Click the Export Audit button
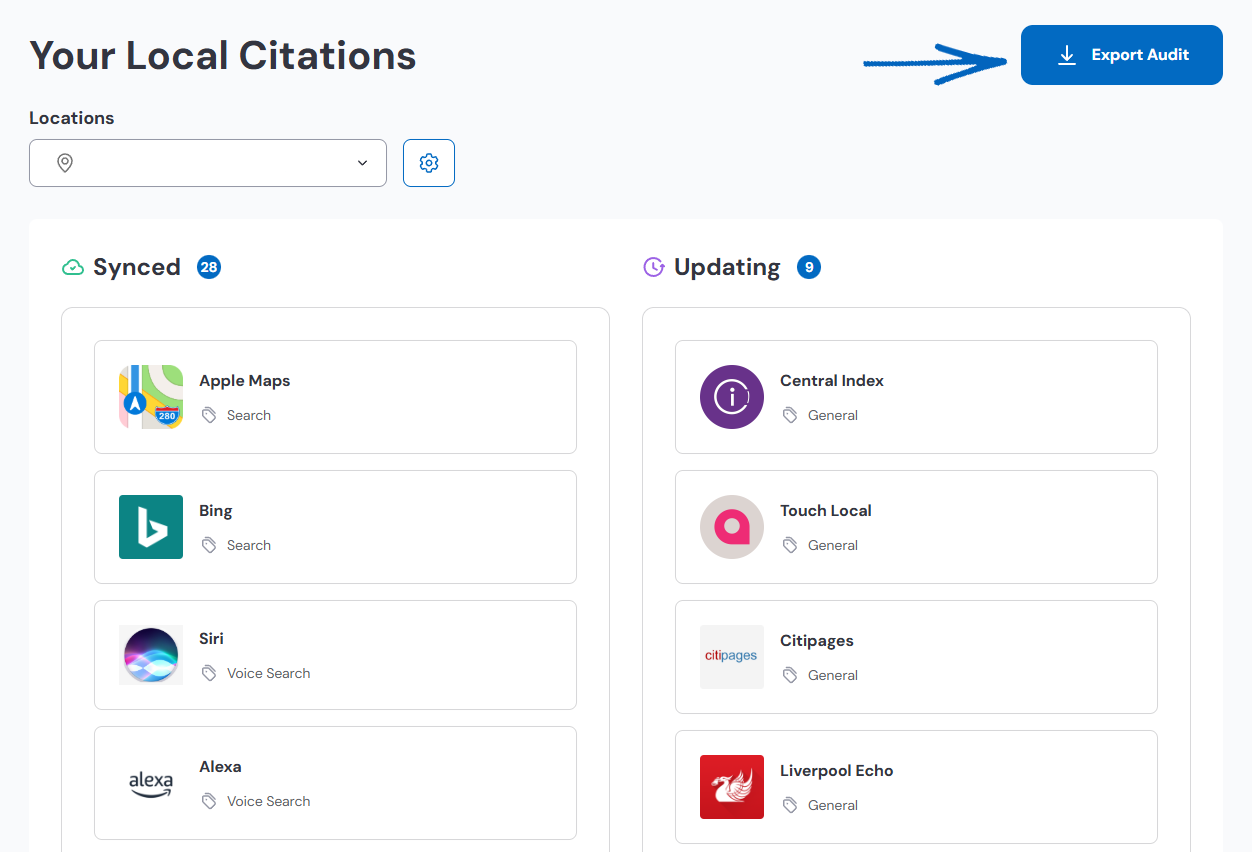 coord(1121,55)
